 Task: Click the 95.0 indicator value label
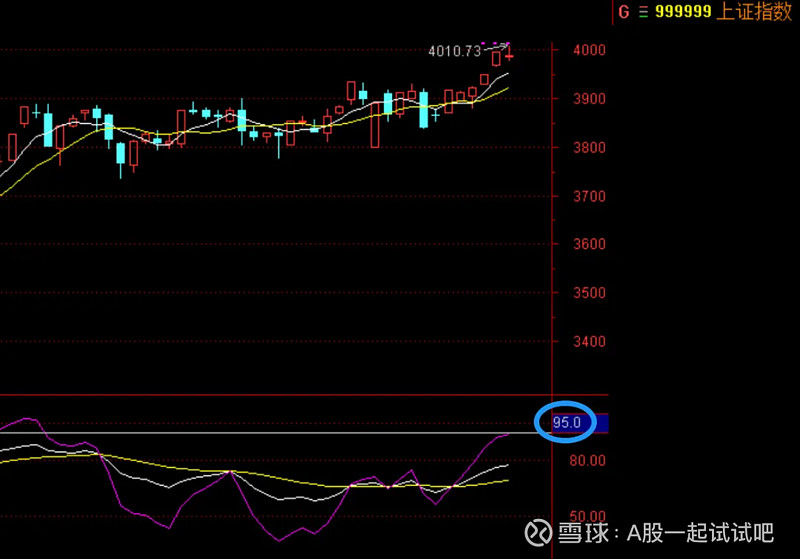567,423
